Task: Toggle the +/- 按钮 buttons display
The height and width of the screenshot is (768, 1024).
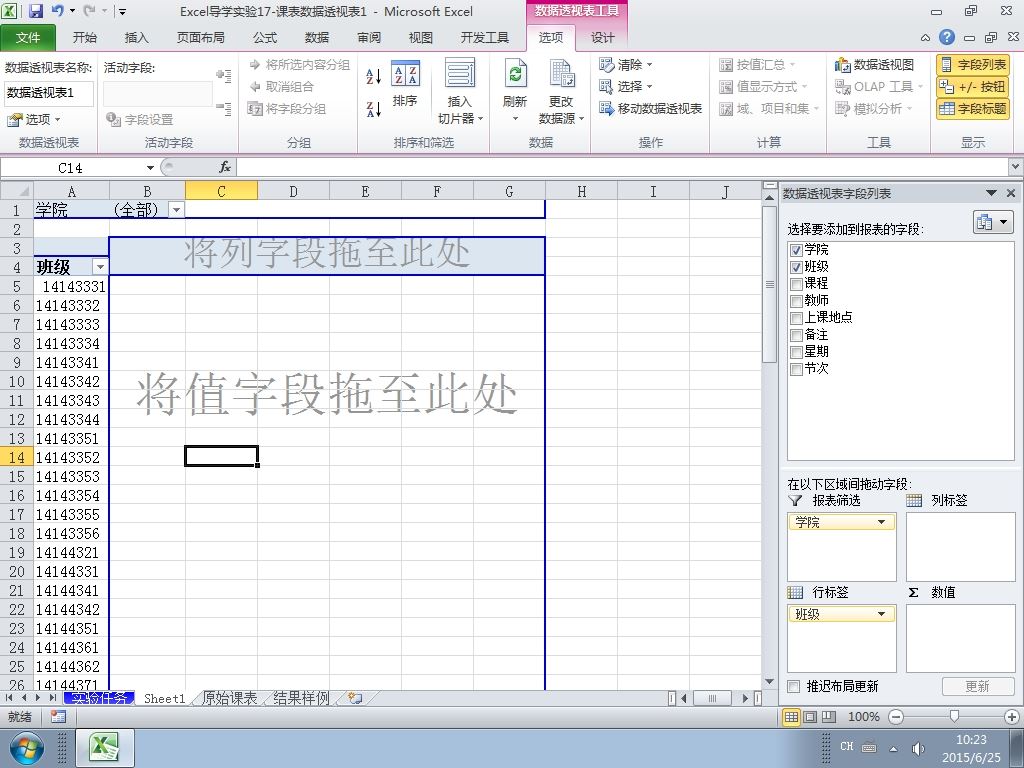Action: (973, 86)
